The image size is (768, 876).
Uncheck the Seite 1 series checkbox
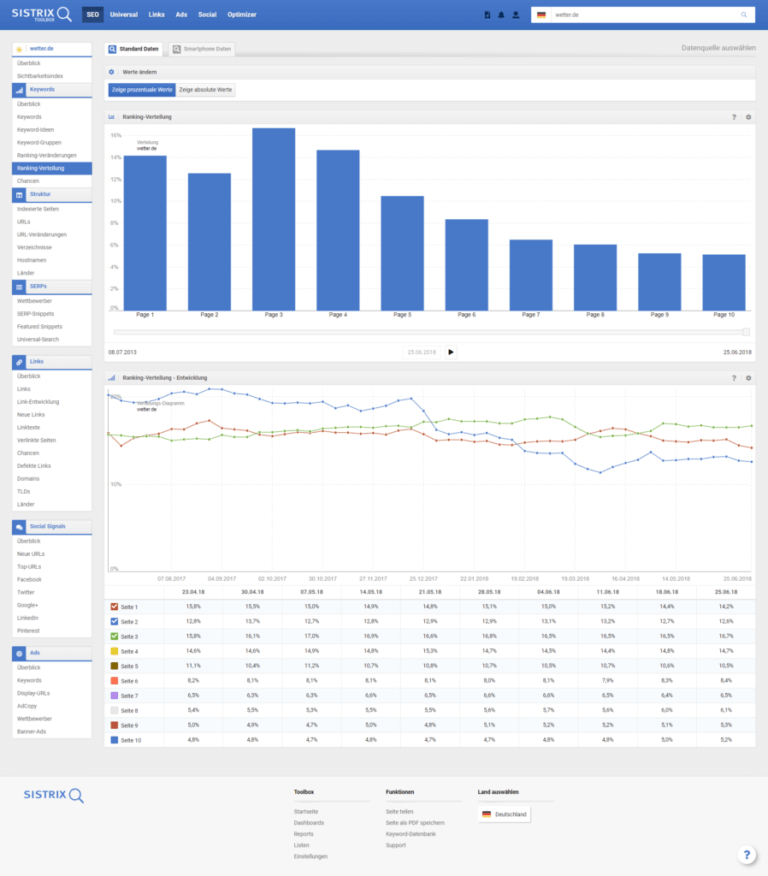point(112,607)
